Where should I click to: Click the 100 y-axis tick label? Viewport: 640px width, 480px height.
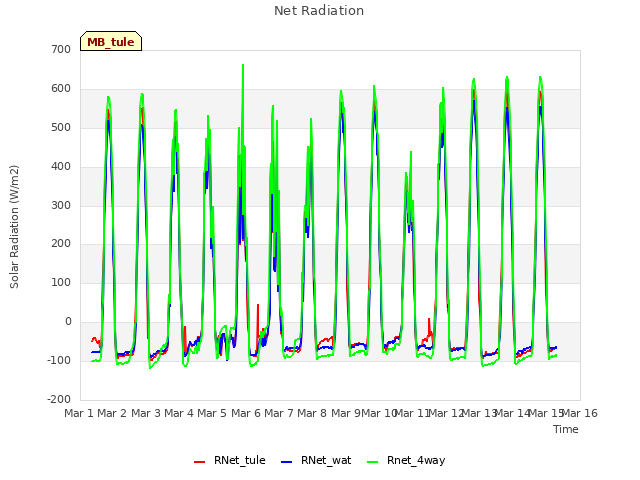click(x=61, y=282)
